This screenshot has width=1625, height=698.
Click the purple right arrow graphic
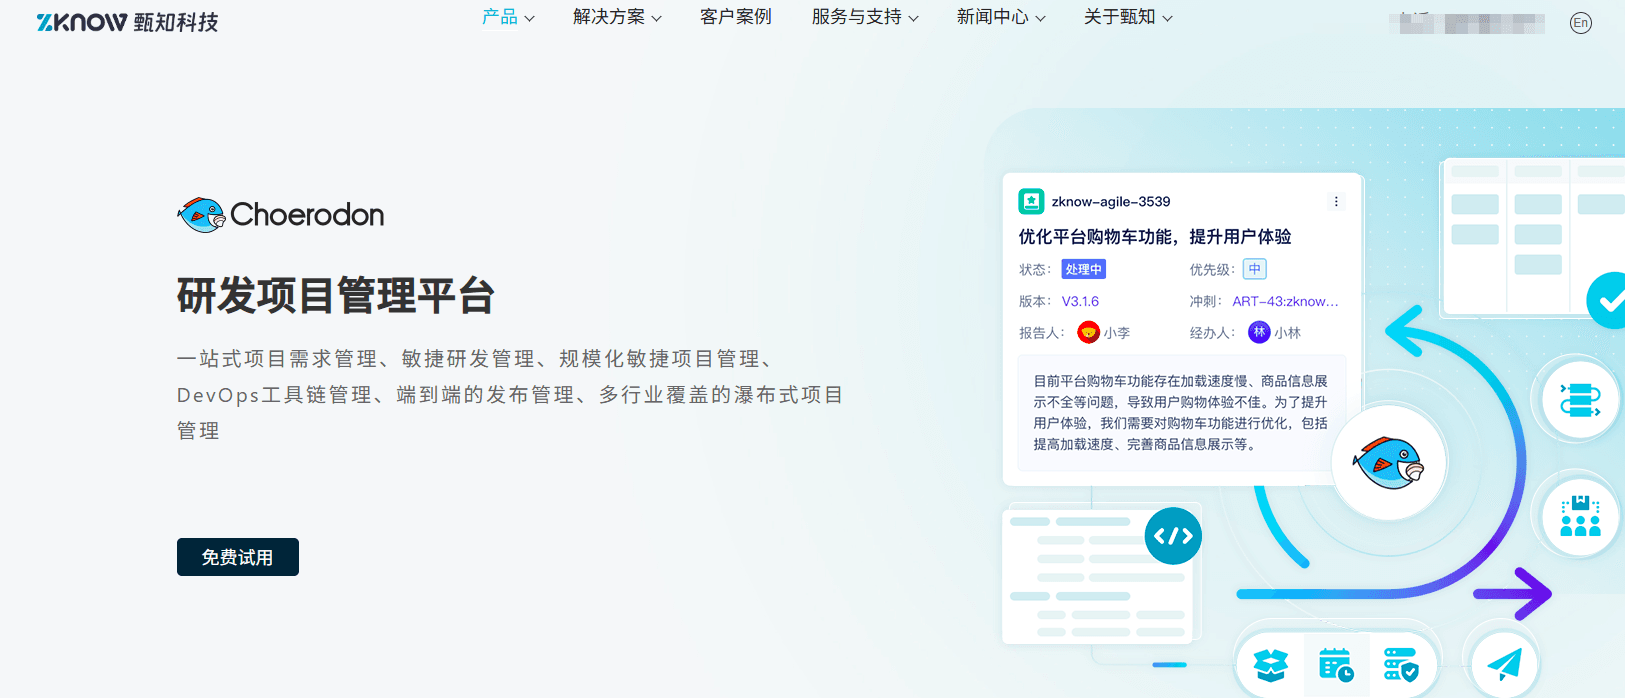pyautogui.click(x=1512, y=594)
